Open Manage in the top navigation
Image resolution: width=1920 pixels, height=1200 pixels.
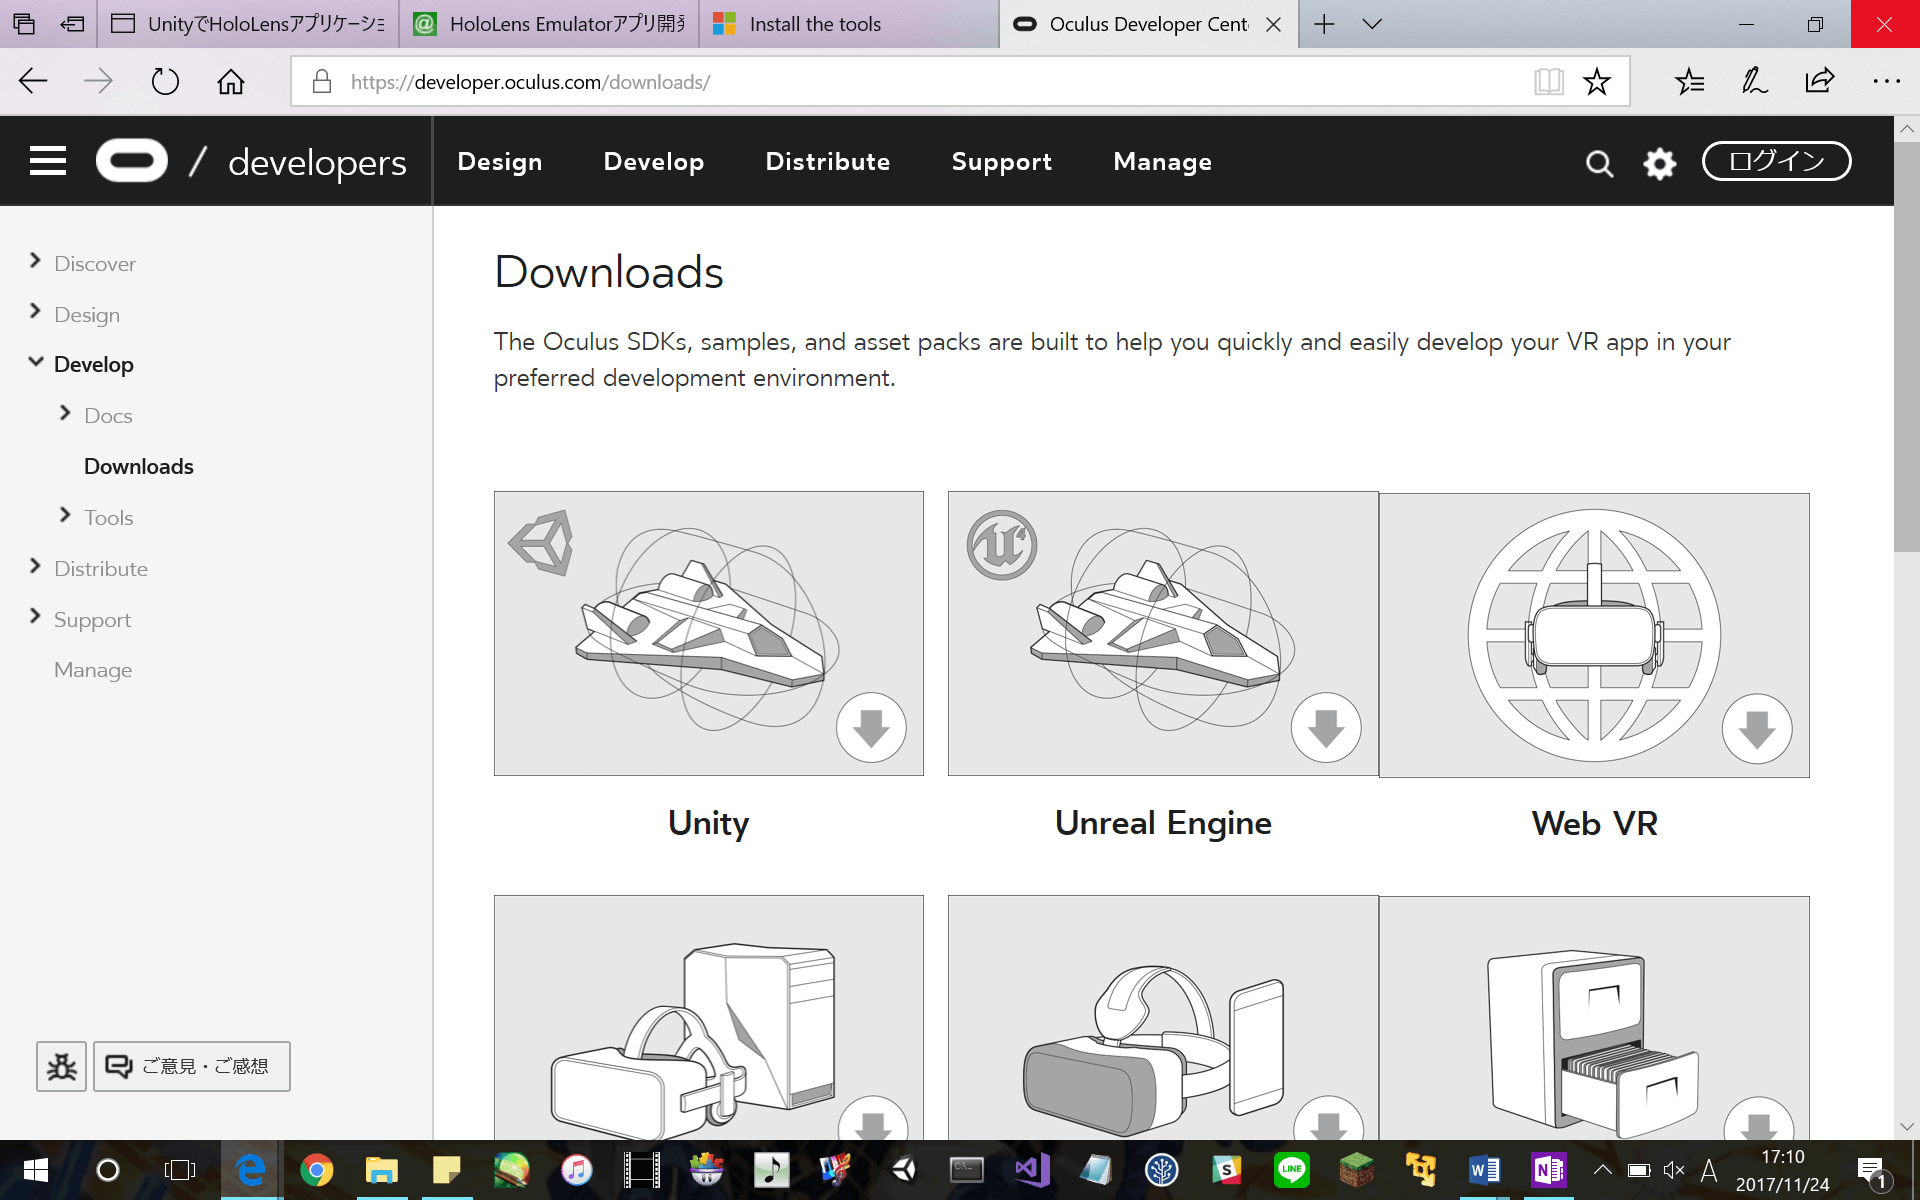click(x=1163, y=162)
